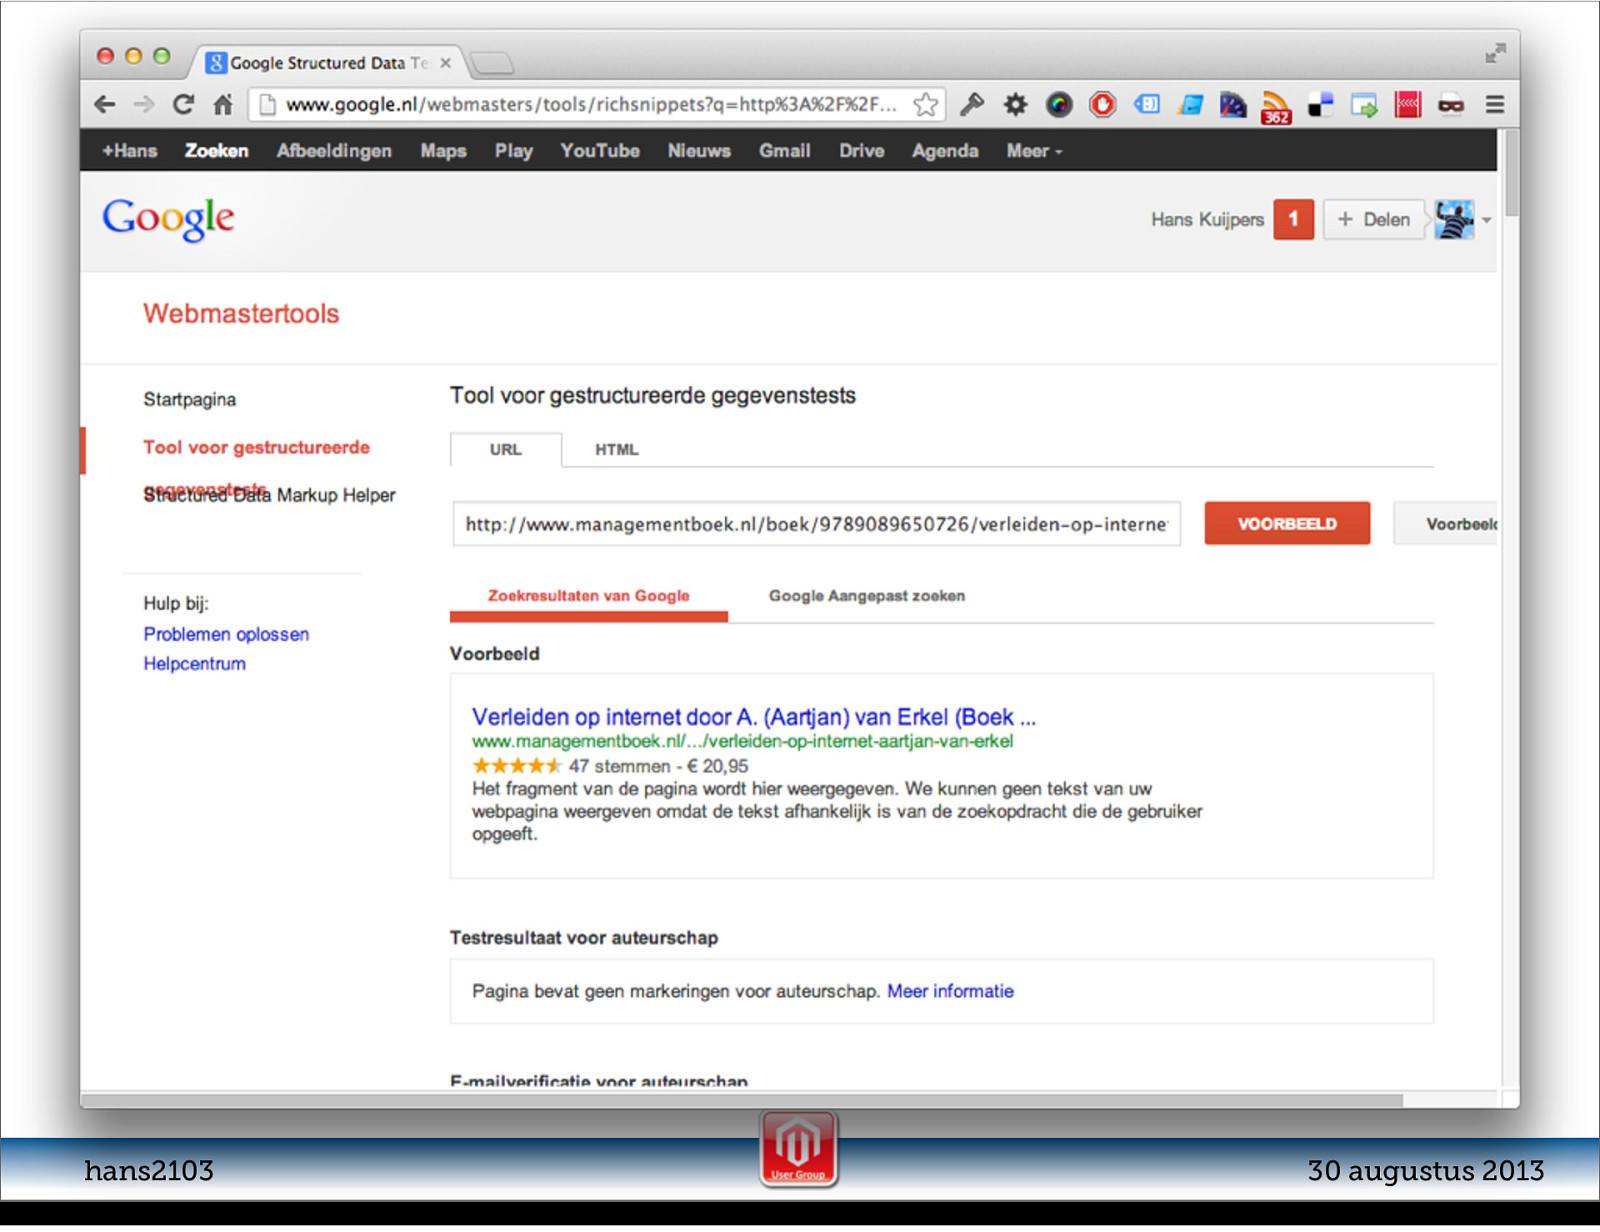Click the managementboek URL input field

coord(816,524)
